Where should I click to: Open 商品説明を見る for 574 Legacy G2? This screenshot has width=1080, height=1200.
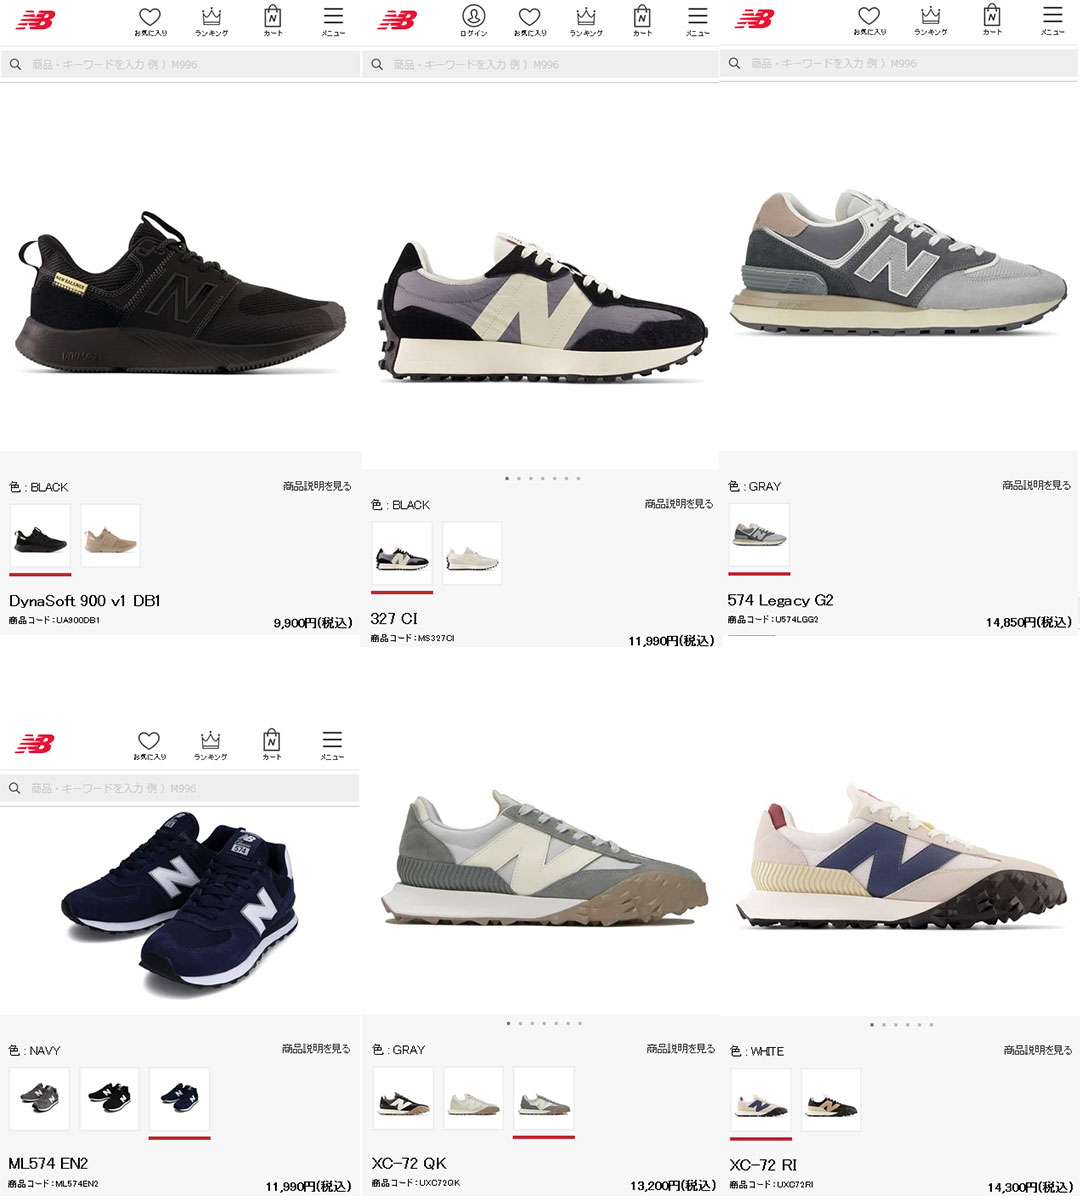pyautogui.click(x=1037, y=485)
